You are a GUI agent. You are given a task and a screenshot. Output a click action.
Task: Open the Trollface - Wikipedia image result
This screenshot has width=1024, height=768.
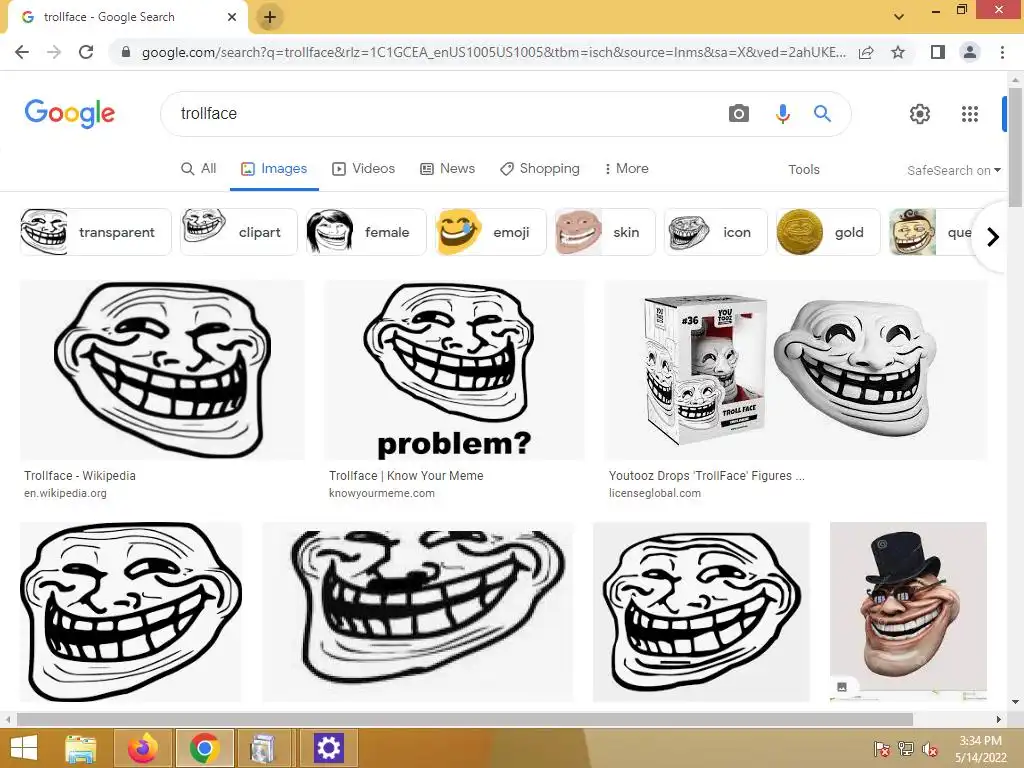[162, 370]
